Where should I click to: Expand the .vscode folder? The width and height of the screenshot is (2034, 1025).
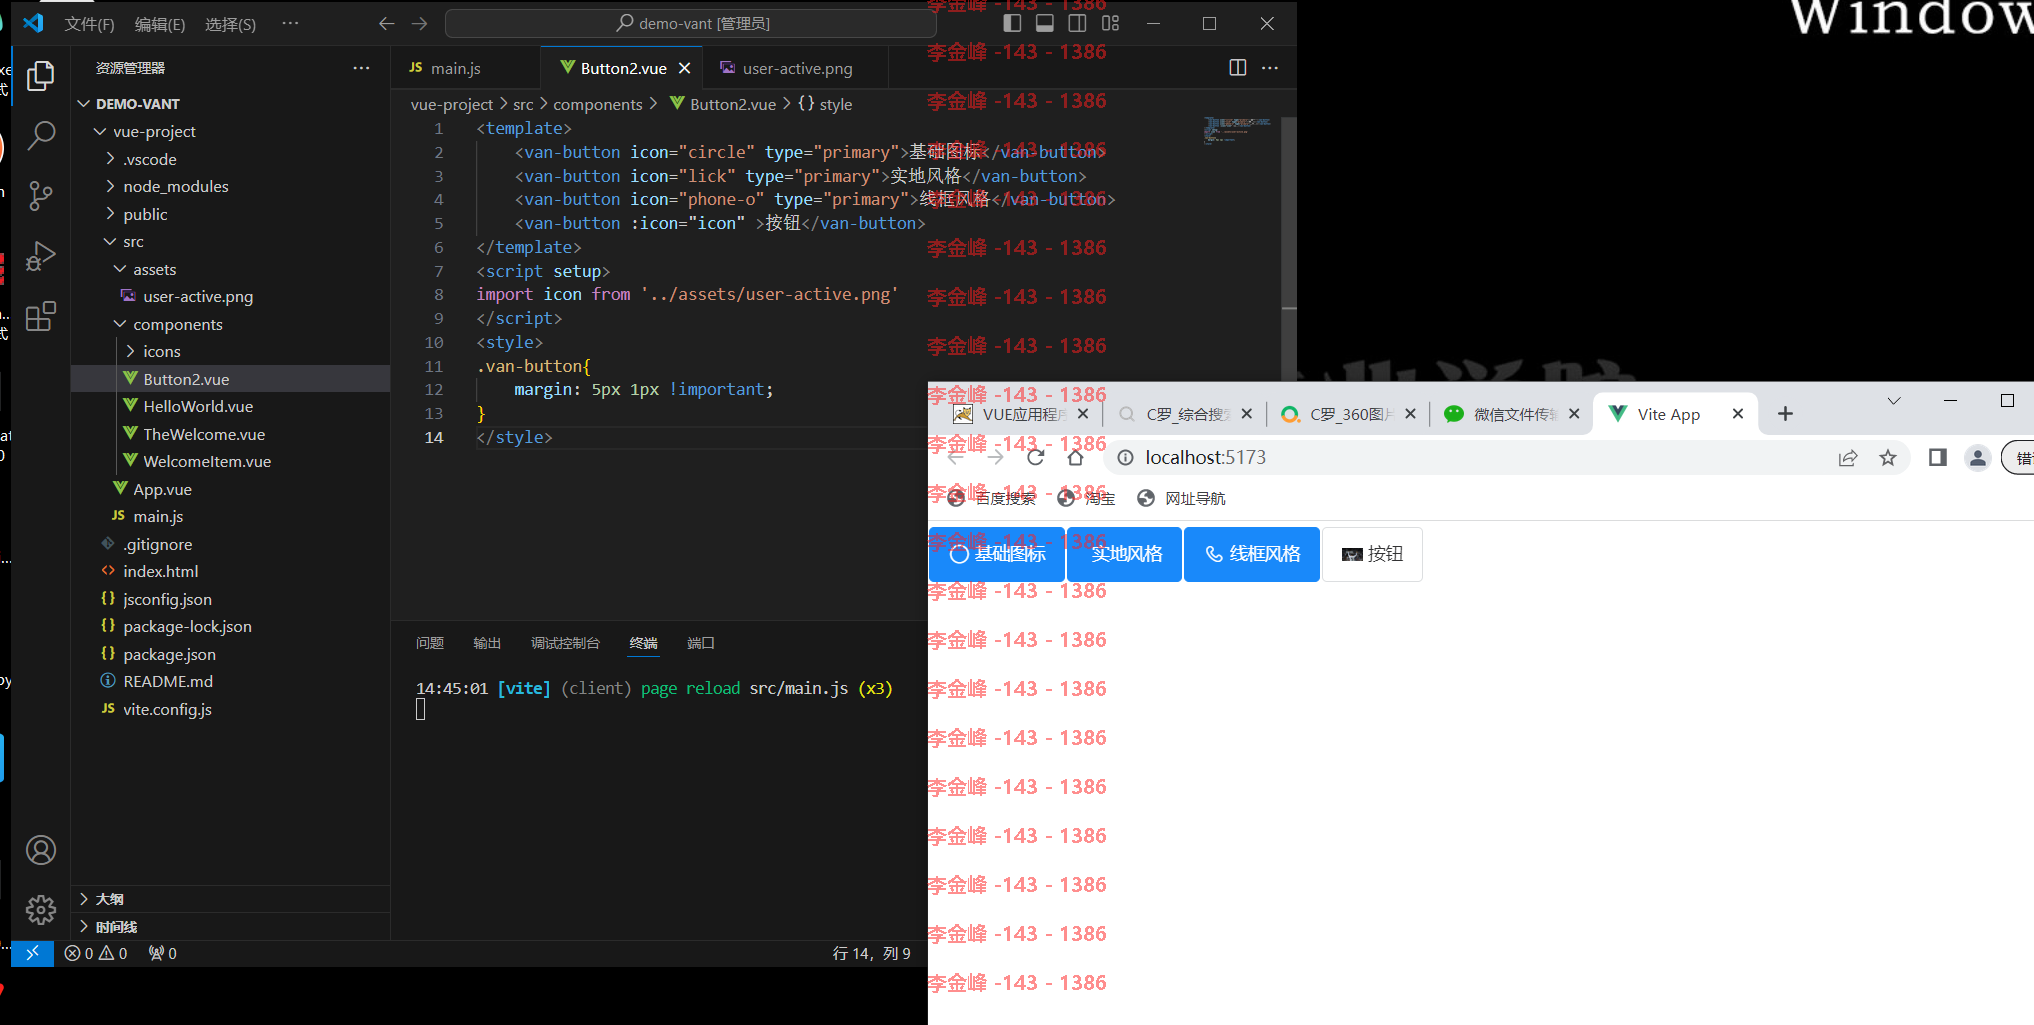110,159
